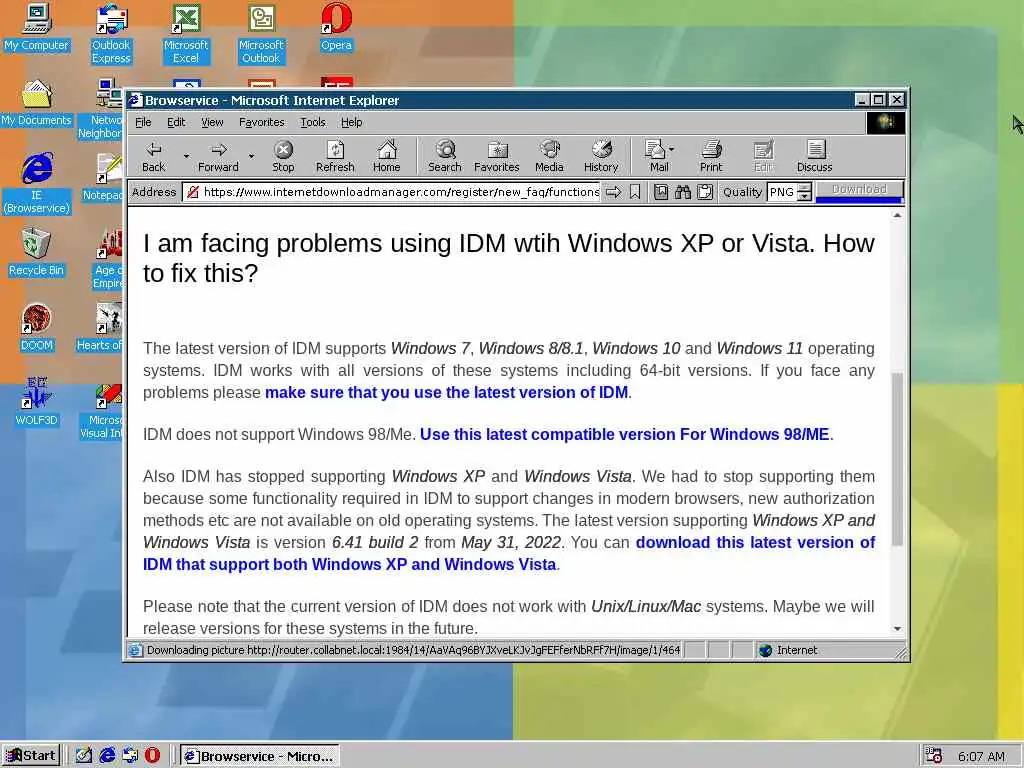Click the Download button in toolbar
1024x768 pixels.
pos(859,189)
